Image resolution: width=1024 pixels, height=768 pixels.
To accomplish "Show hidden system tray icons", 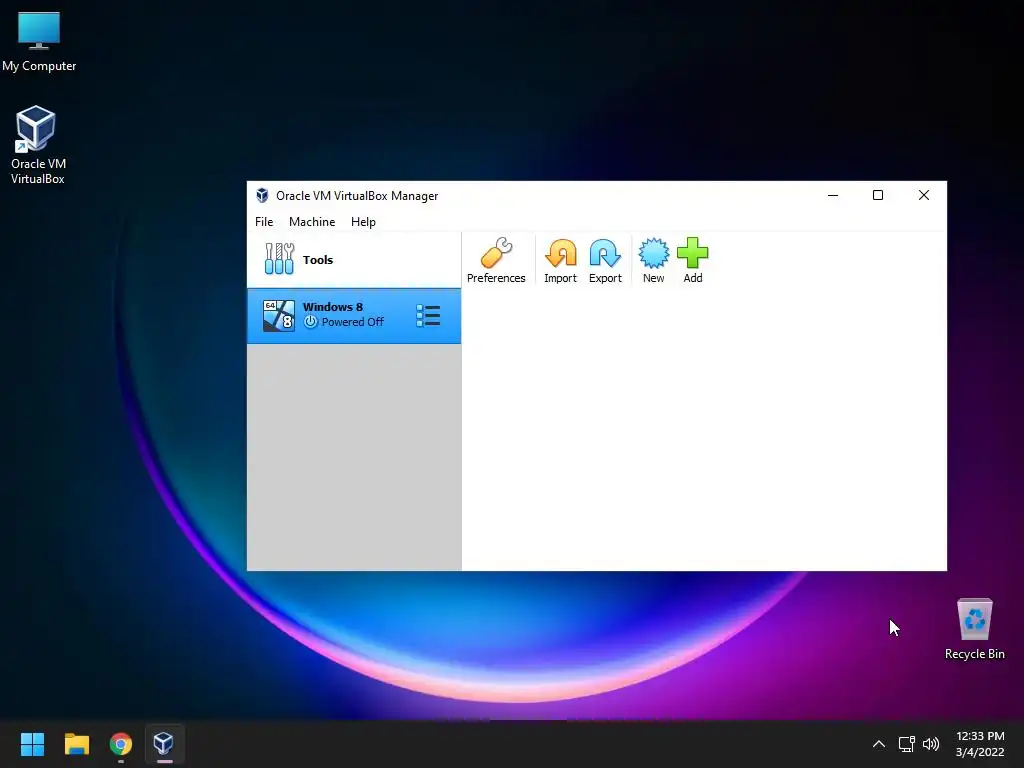I will pos(879,744).
